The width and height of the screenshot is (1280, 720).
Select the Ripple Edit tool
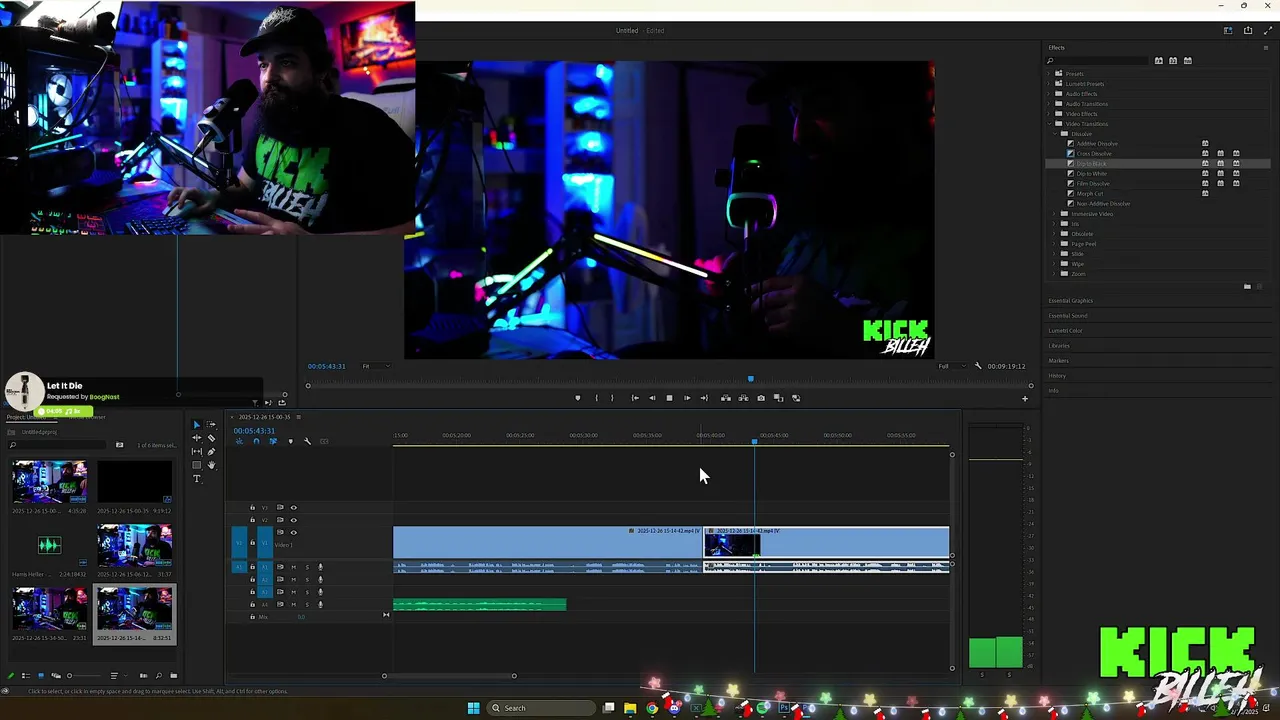pos(197,438)
